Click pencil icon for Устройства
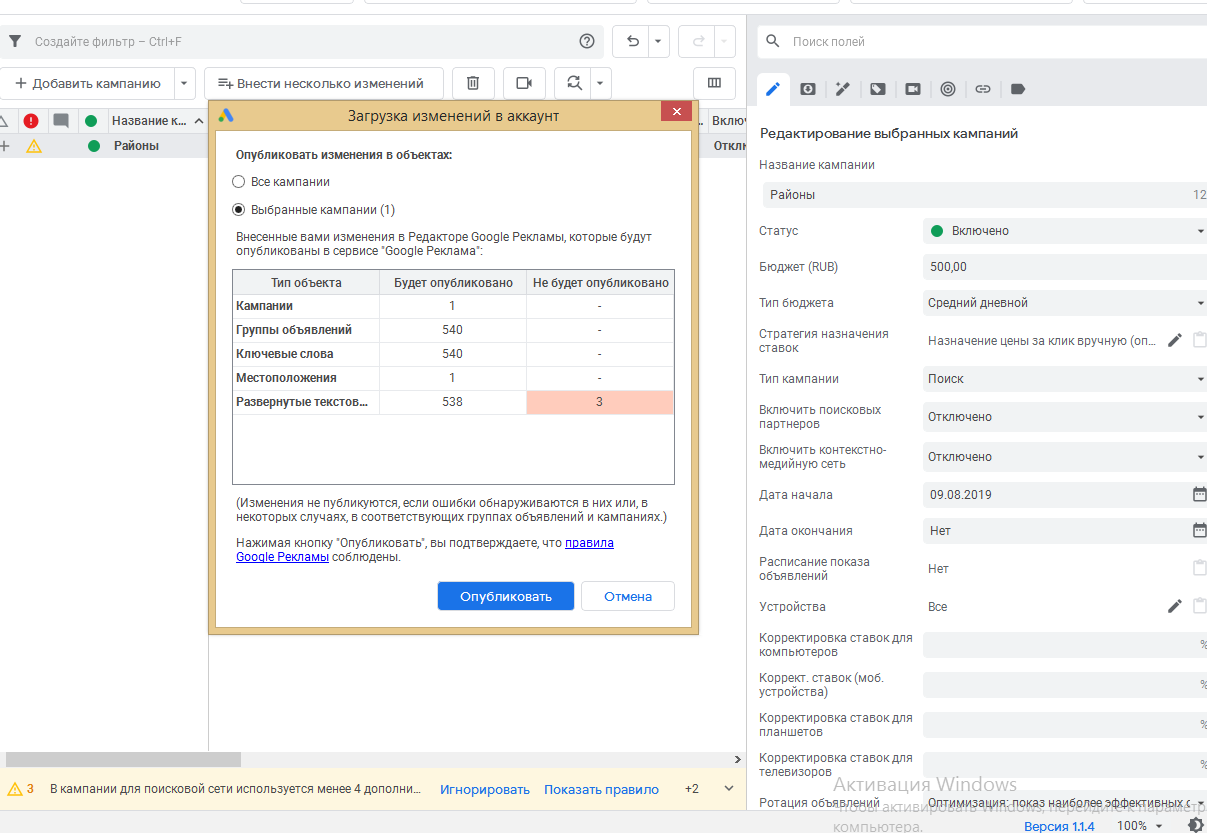 pyautogui.click(x=1175, y=606)
